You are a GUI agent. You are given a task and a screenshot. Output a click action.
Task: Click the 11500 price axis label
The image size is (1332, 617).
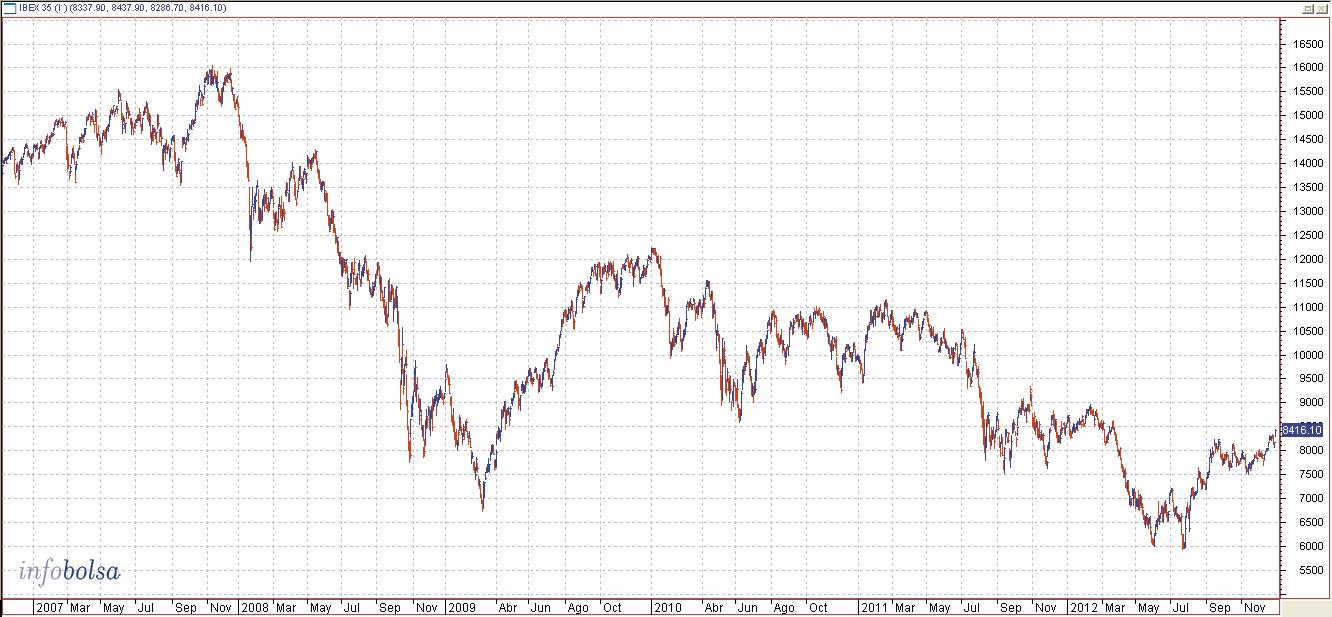click(x=1307, y=284)
